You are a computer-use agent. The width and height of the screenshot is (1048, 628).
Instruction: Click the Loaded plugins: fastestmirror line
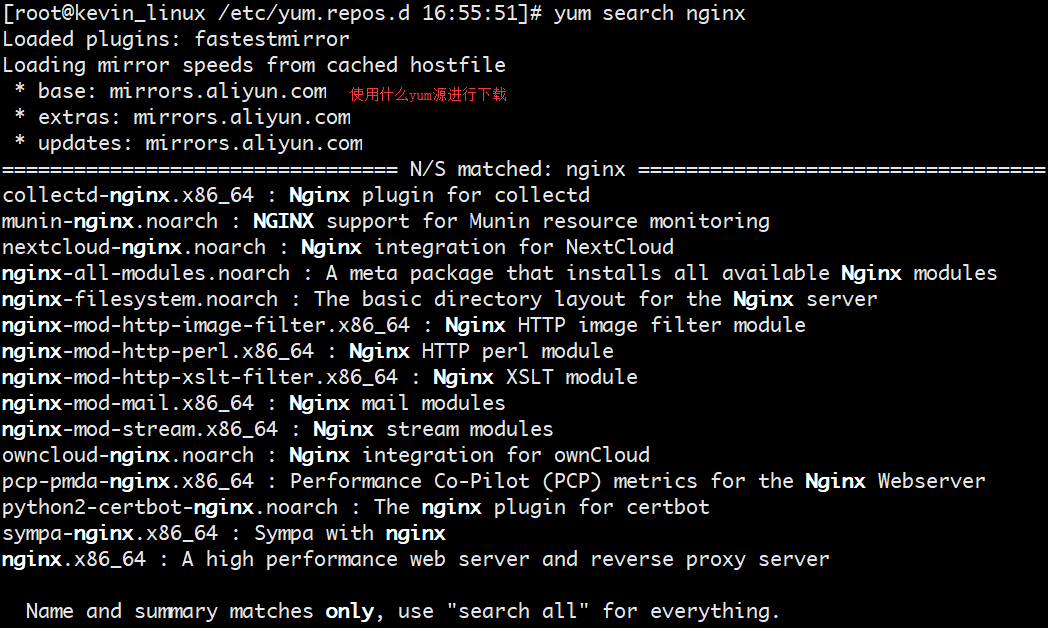pos(176,39)
